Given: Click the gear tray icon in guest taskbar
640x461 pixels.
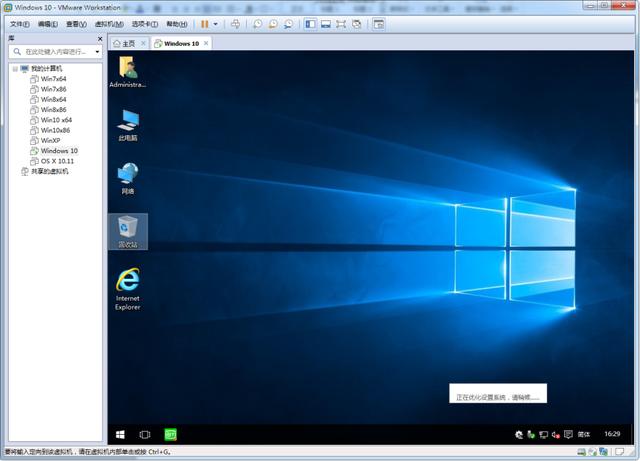Looking at the screenshot, I should pyautogui.click(x=519, y=434).
